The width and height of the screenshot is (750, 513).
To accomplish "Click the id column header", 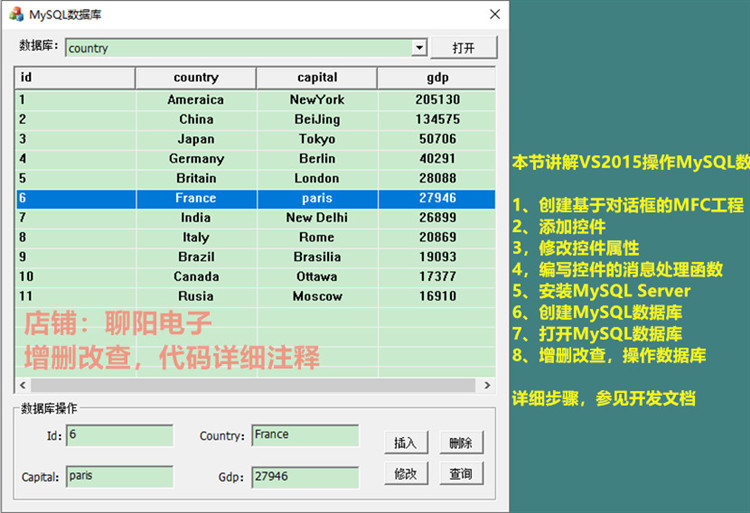I will coord(76,77).
